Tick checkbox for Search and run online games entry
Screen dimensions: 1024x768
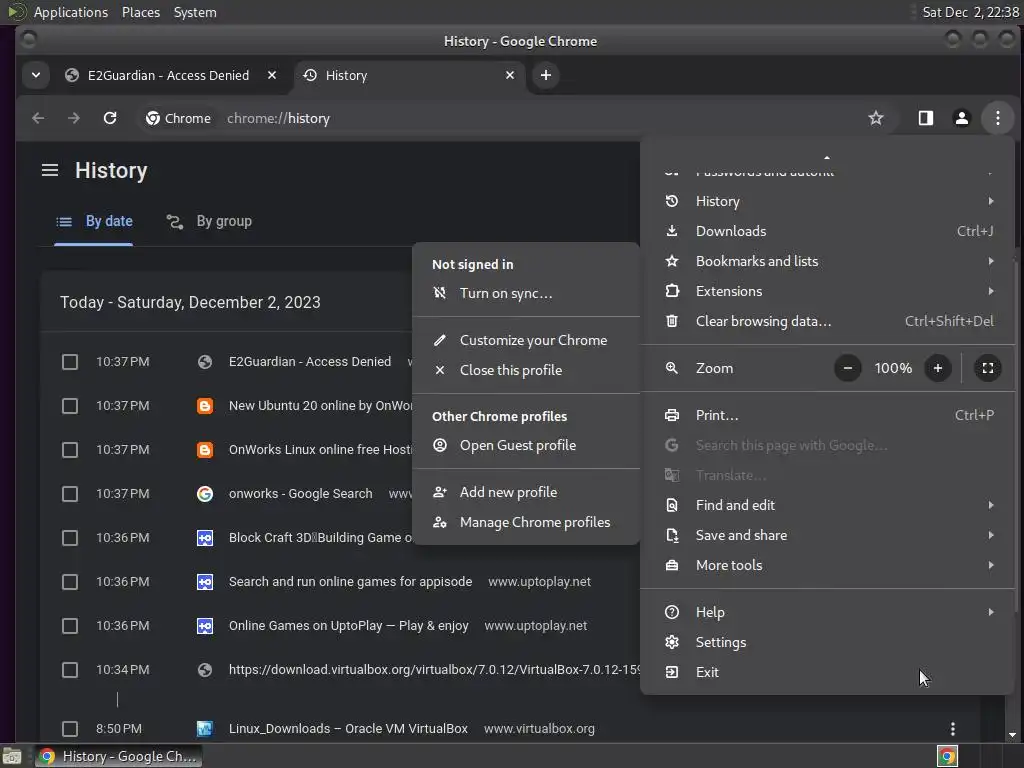pos(70,582)
